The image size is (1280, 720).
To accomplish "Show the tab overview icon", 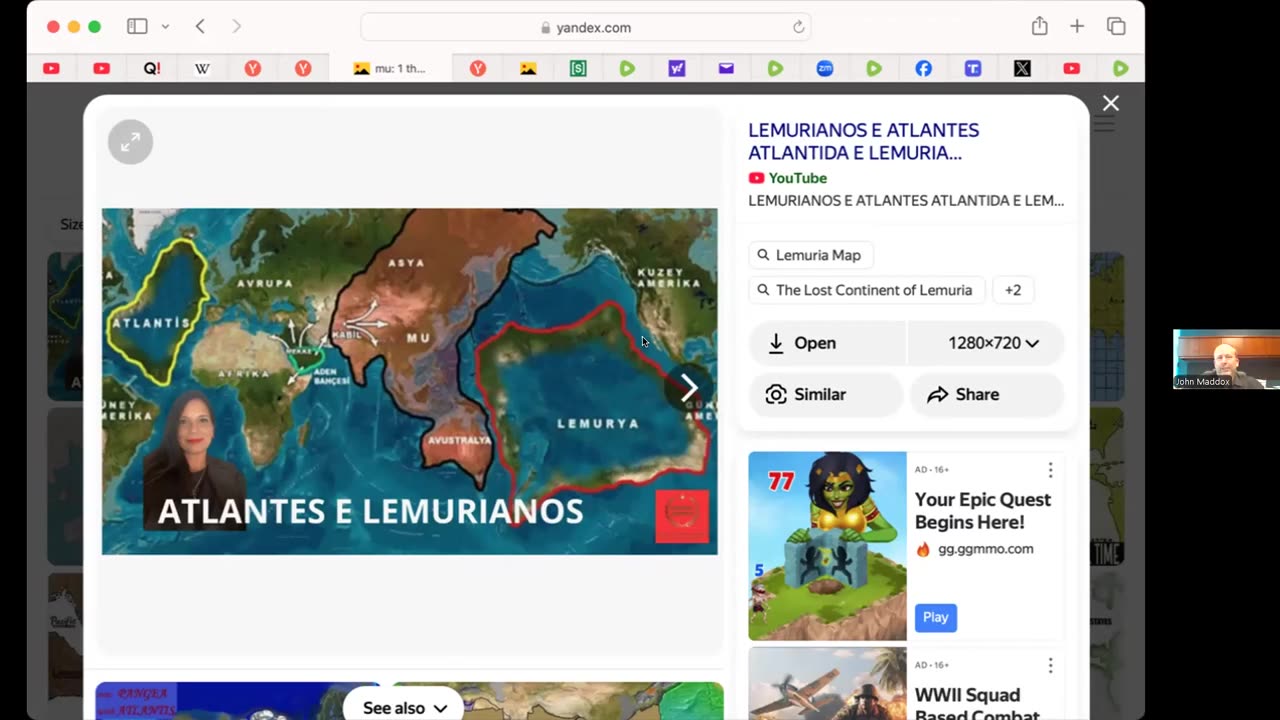I will tap(1116, 27).
